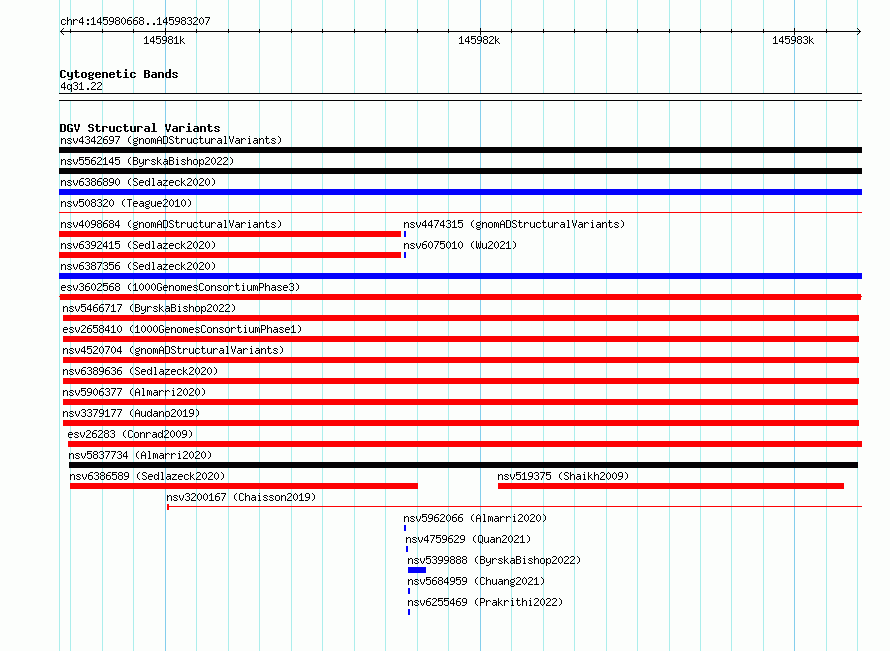
Task: Click the nsv6389636 Sedlazeck2020 label
Action: pos(140,371)
